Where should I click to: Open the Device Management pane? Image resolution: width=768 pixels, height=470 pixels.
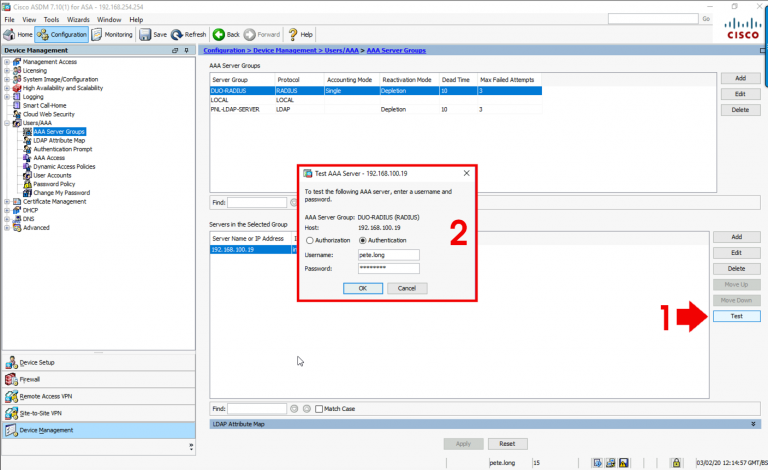(98, 430)
